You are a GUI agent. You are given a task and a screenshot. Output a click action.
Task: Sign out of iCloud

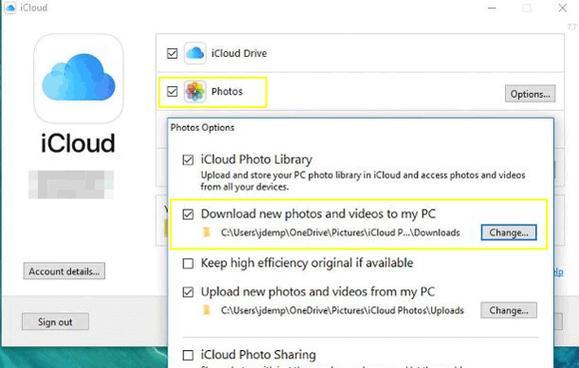point(55,322)
